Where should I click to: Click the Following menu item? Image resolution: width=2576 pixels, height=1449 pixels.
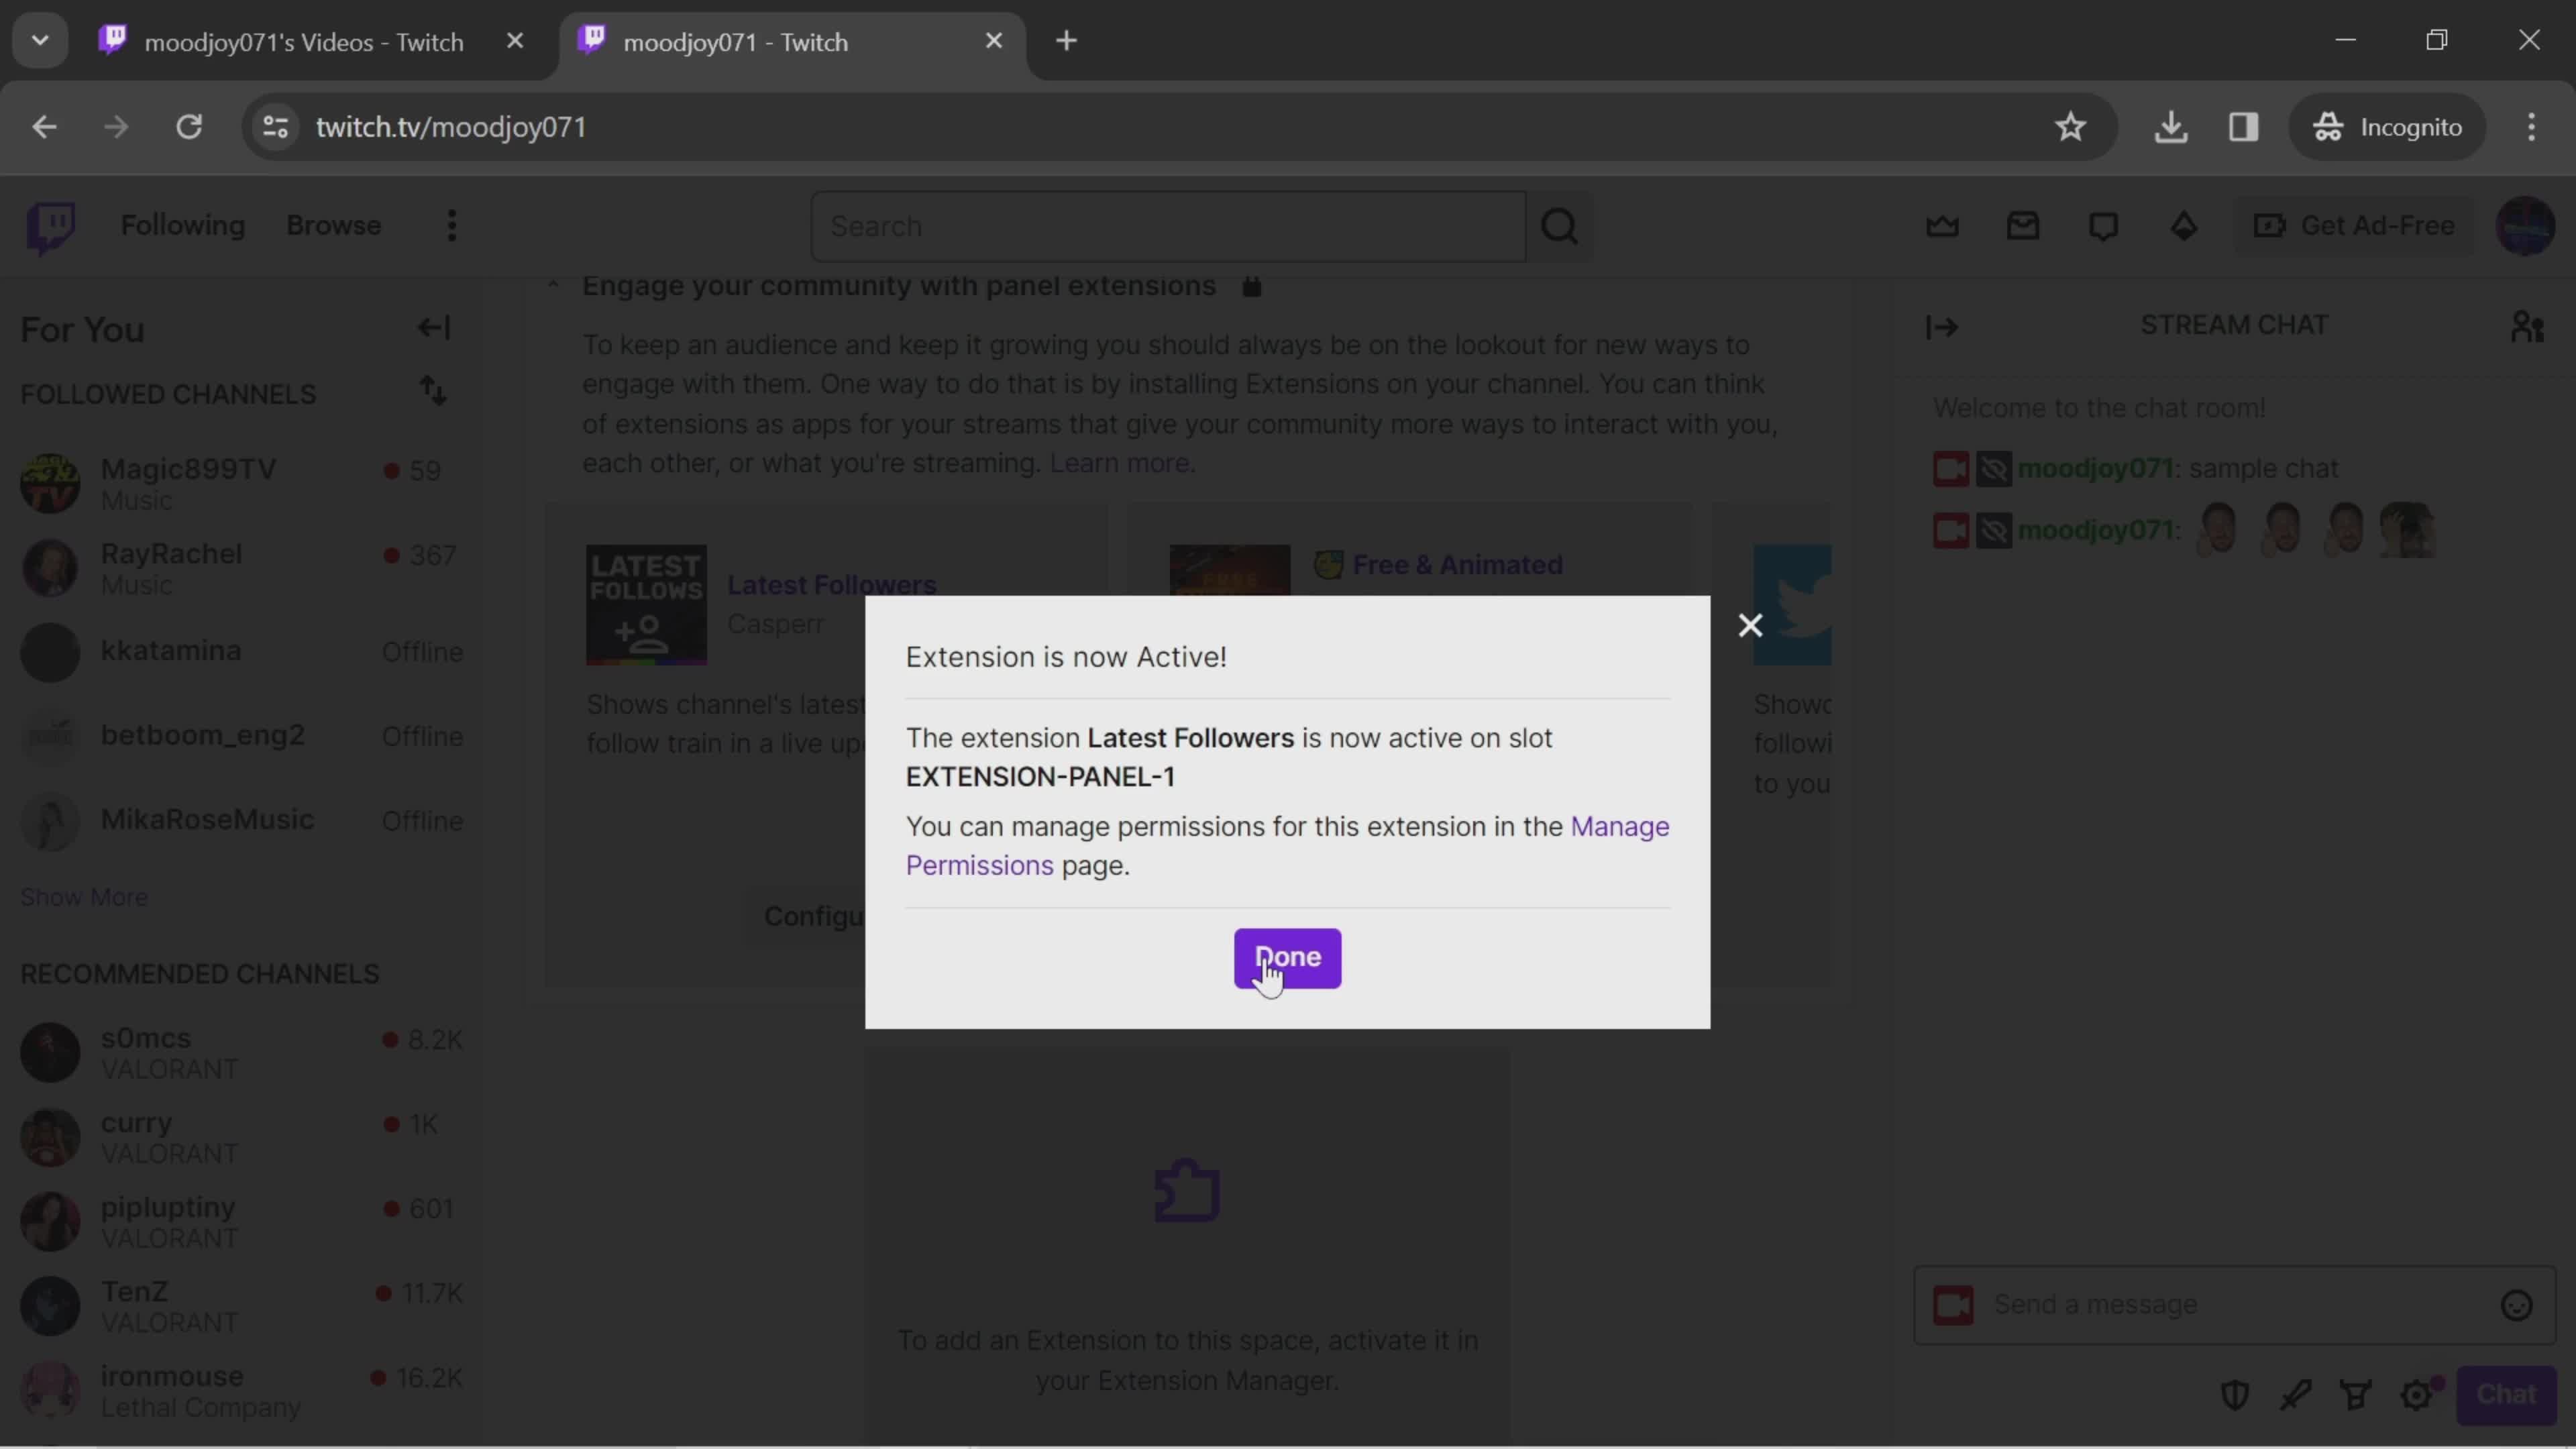[x=182, y=225]
